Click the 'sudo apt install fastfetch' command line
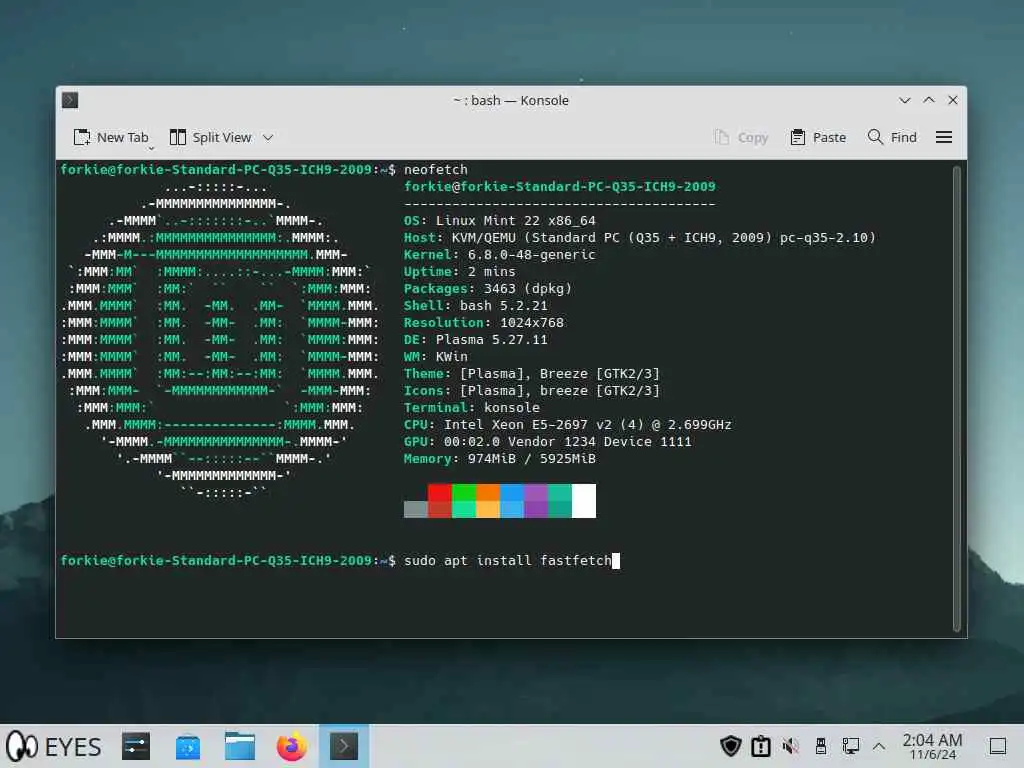 click(507, 560)
